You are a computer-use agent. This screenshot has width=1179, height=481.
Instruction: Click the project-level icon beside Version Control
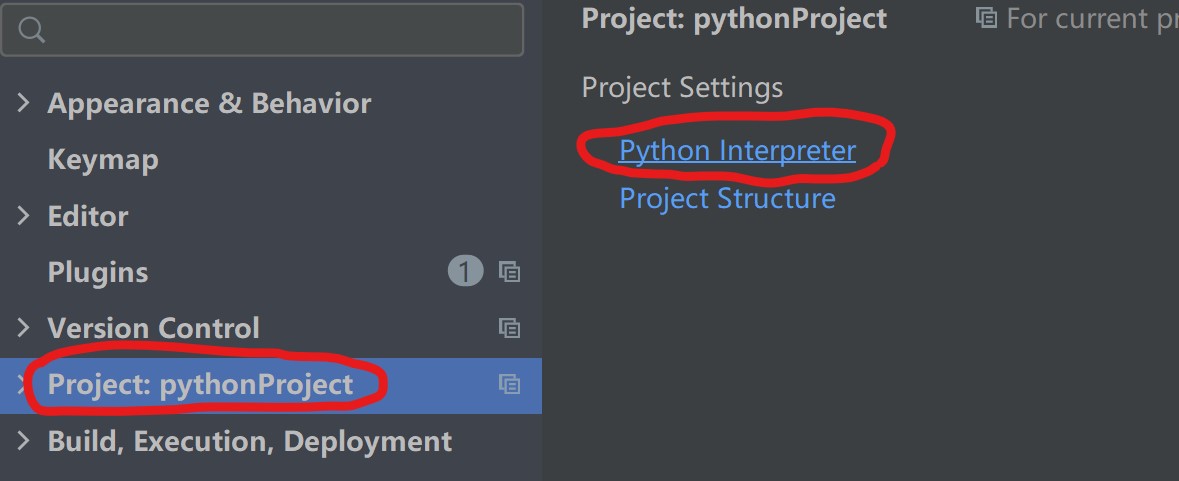[510, 328]
